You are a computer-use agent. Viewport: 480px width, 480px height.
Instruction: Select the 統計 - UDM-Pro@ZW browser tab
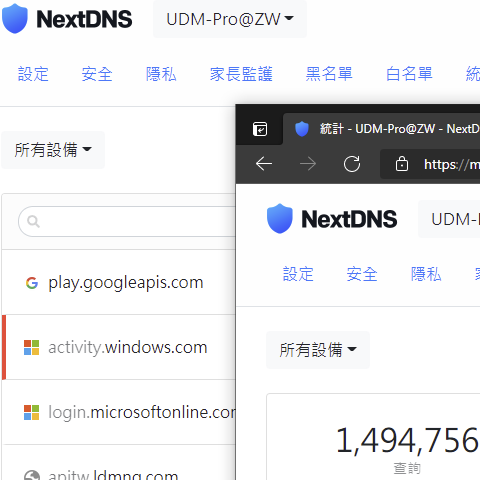pyautogui.click(x=381, y=129)
